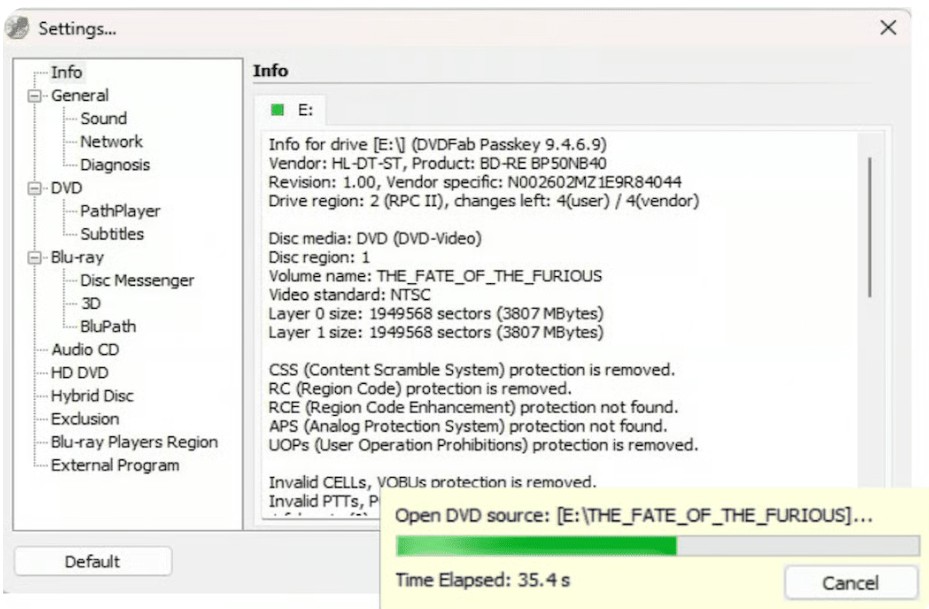Select Disc Messenger under Blu-ray
Image resolution: width=929 pixels, height=609 pixels.
coord(138,280)
